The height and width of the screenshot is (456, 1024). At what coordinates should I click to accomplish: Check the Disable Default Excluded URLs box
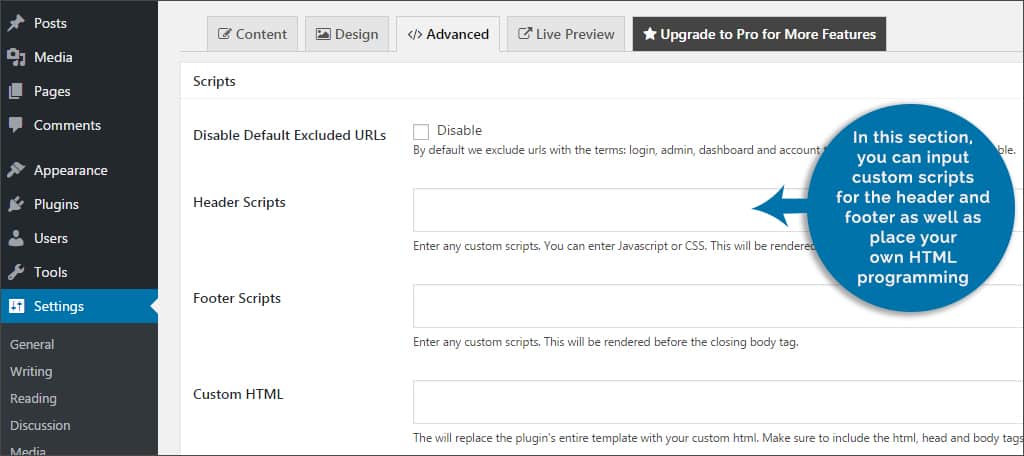coord(421,132)
